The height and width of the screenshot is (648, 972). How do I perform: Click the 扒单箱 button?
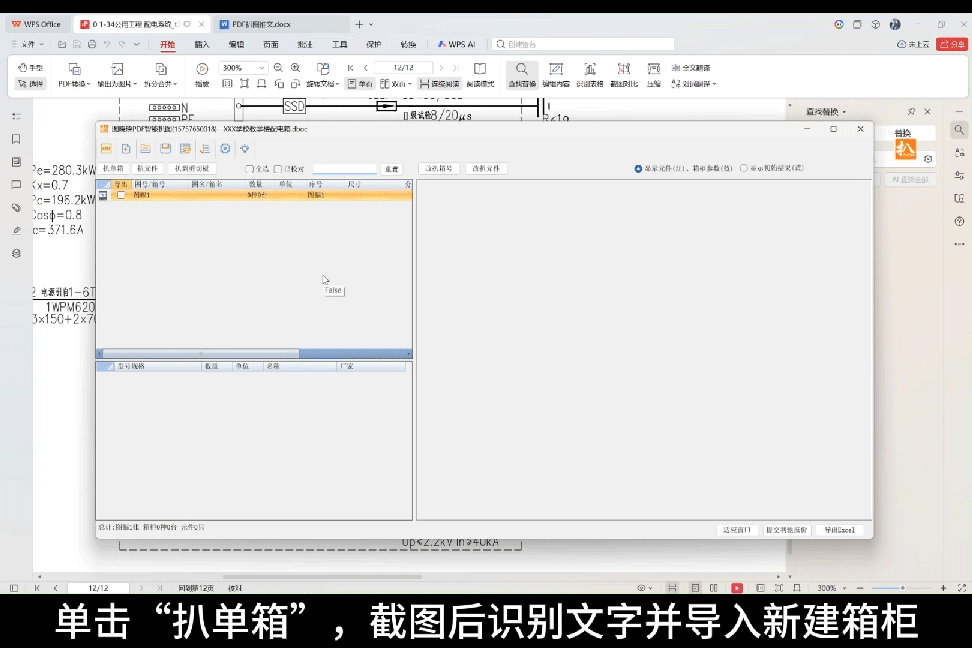tap(113, 169)
